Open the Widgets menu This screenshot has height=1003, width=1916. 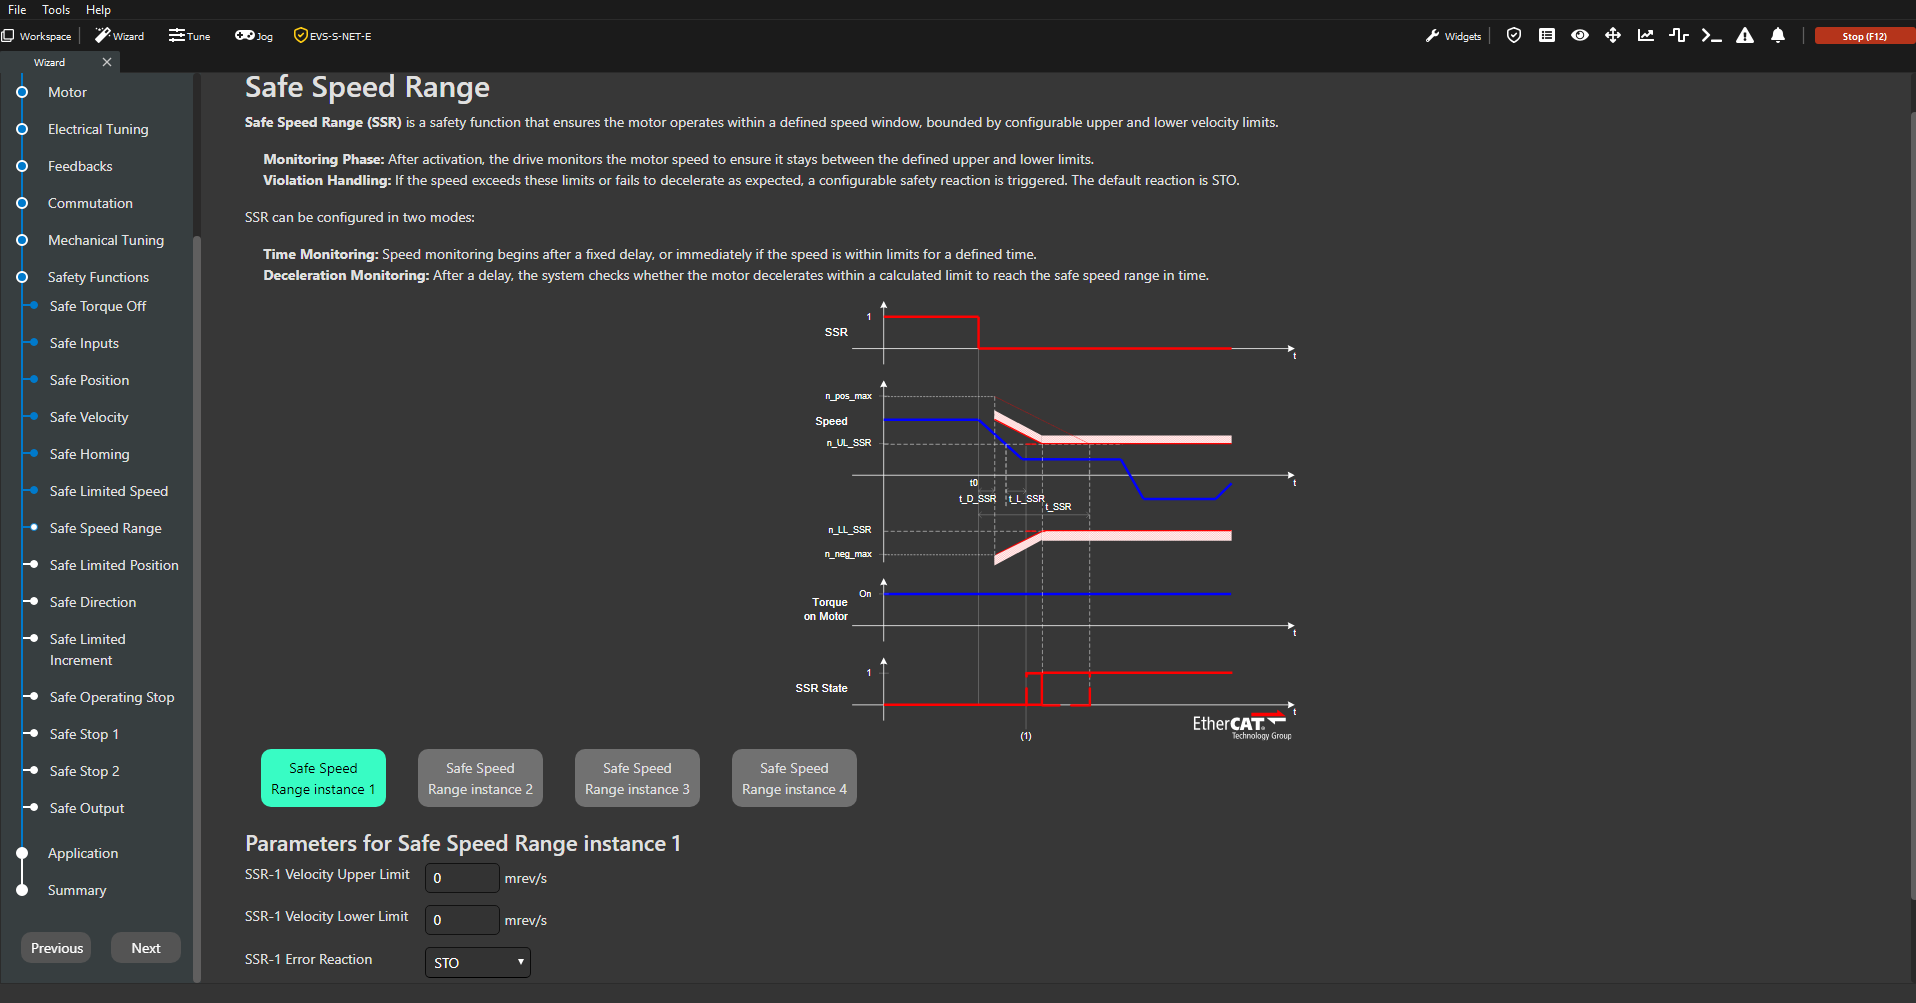tap(1454, 36)
